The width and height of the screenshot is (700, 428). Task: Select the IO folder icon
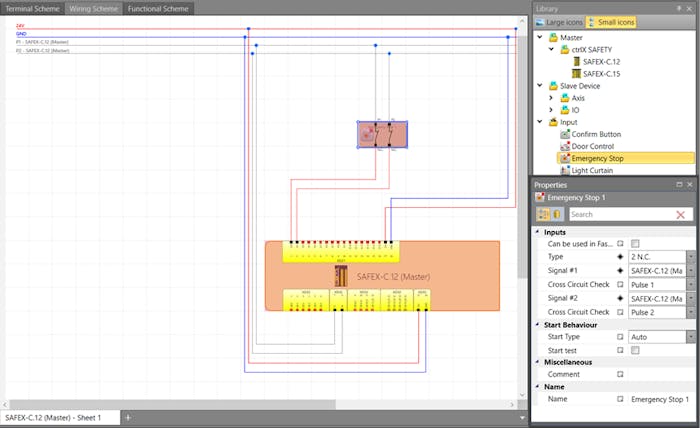pos(565,110)
